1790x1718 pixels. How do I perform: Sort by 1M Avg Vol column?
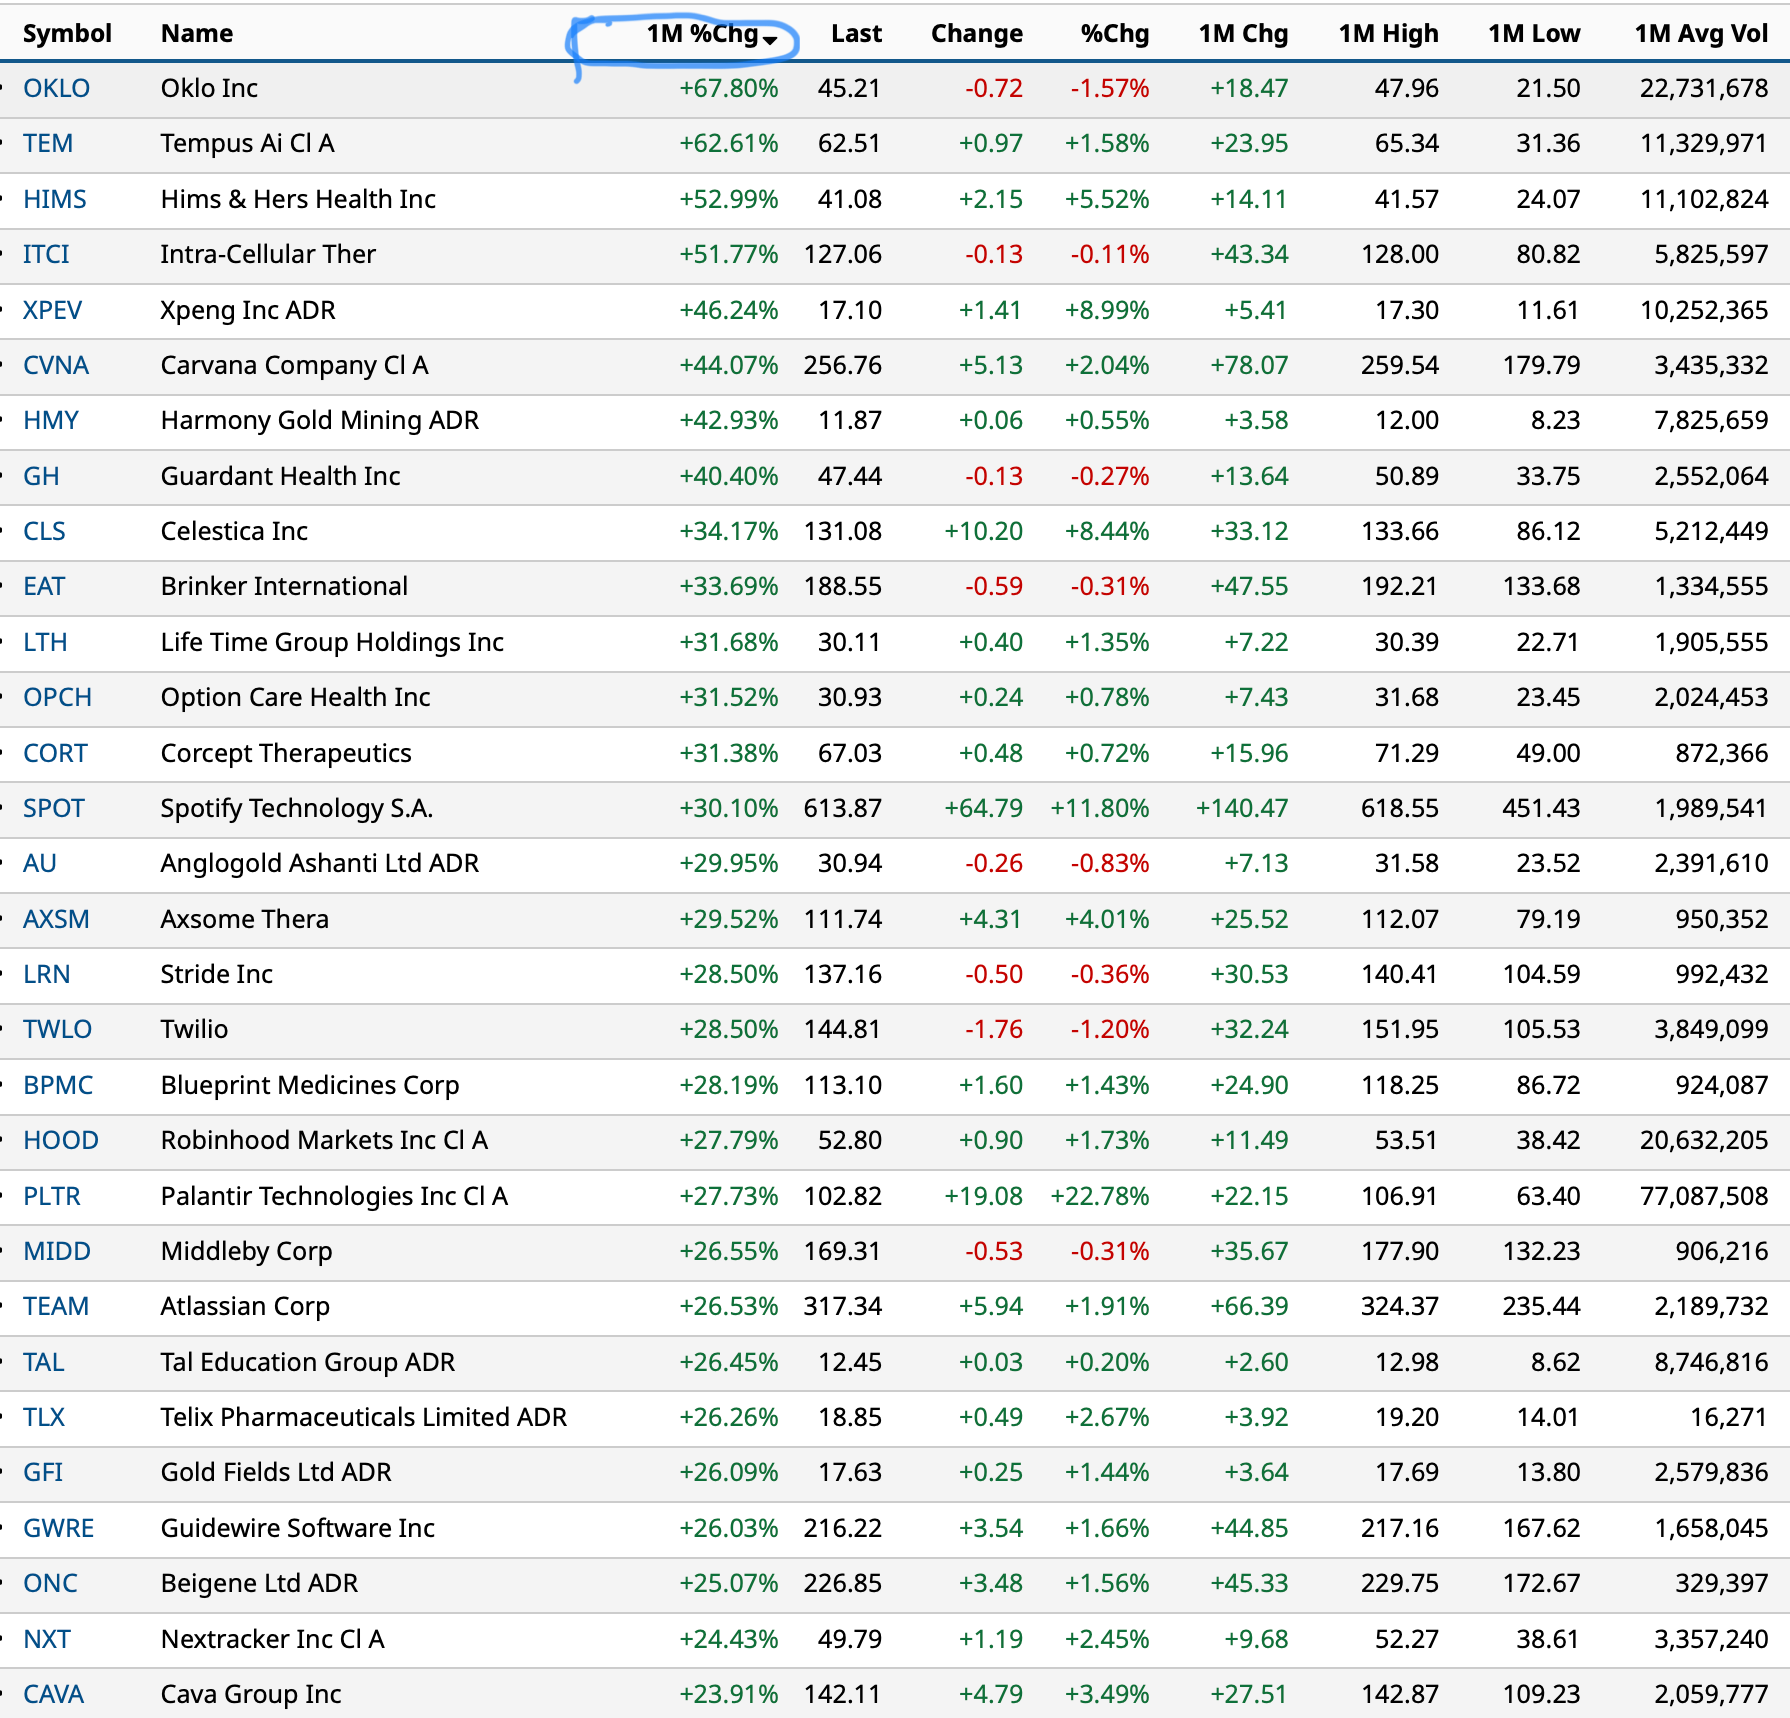pyautogui.click(x=1700, y=34)
